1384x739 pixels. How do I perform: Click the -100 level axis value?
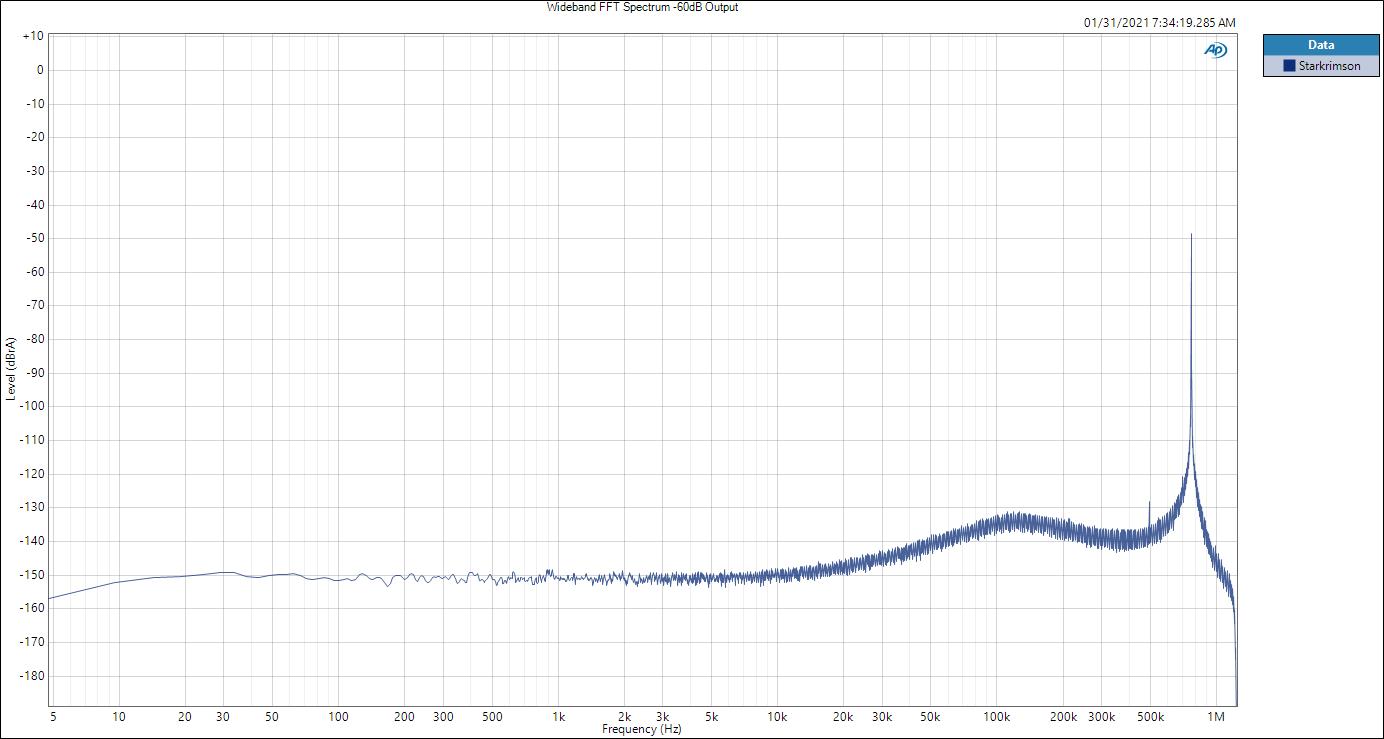pyautogui.click(x=30, y=406)
